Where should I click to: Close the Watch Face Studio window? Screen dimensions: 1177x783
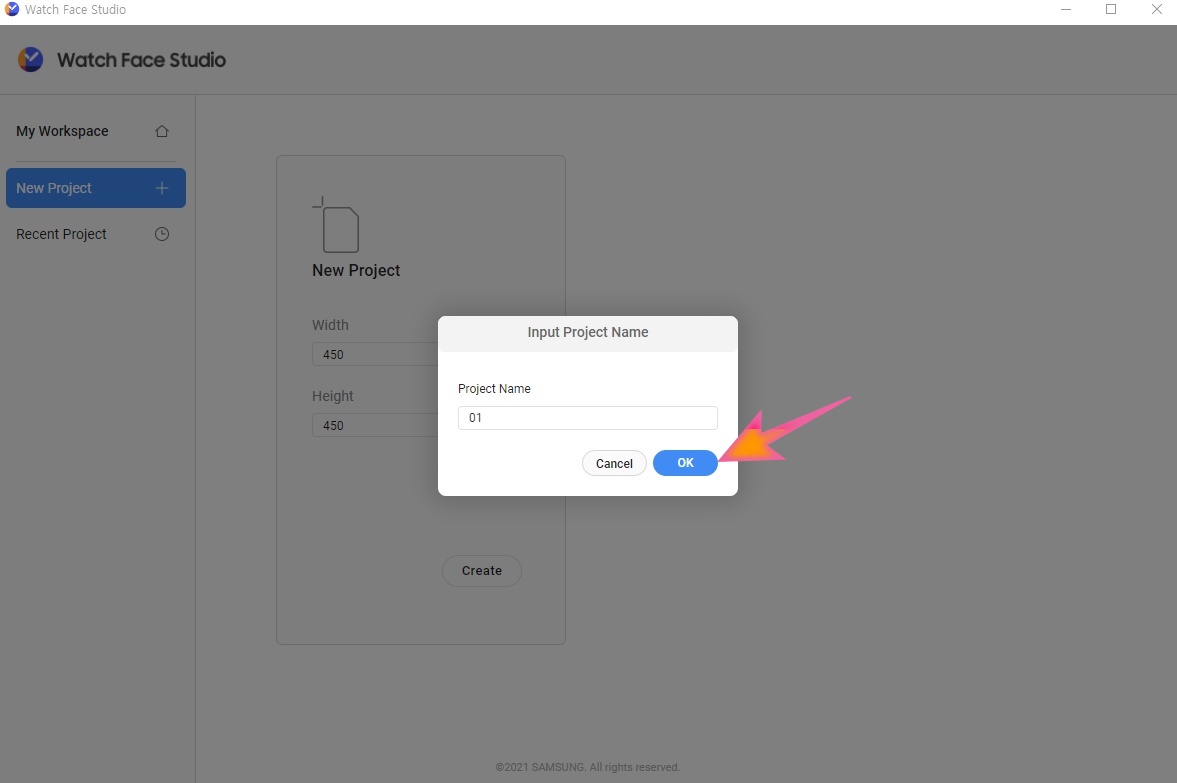point(1157,9)
